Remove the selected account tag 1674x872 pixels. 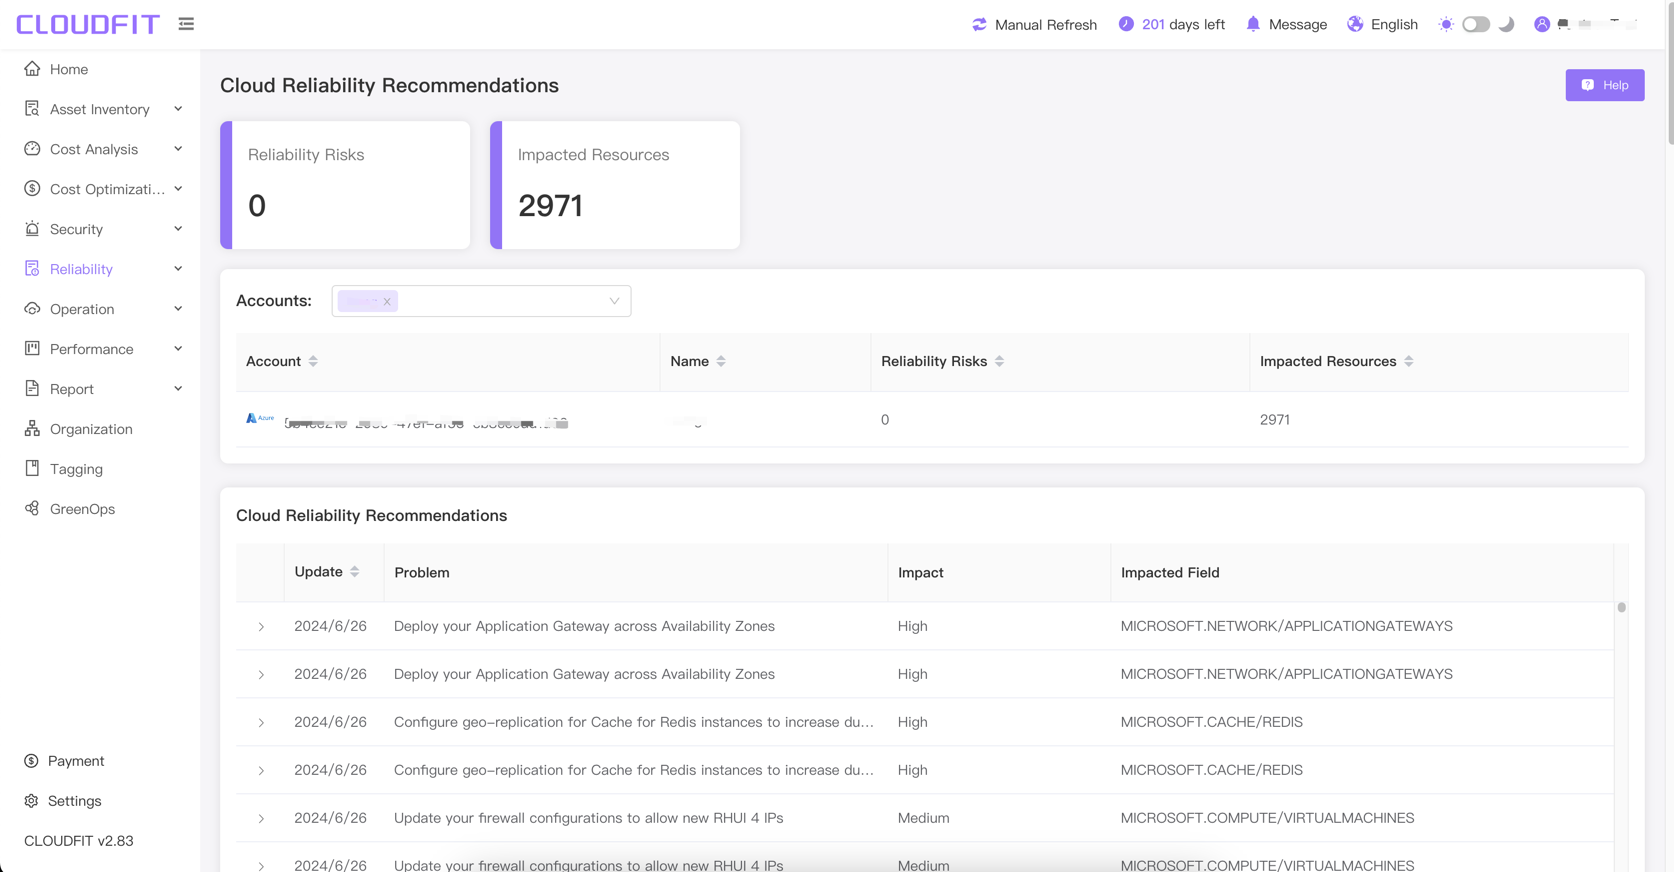point(387,301)
